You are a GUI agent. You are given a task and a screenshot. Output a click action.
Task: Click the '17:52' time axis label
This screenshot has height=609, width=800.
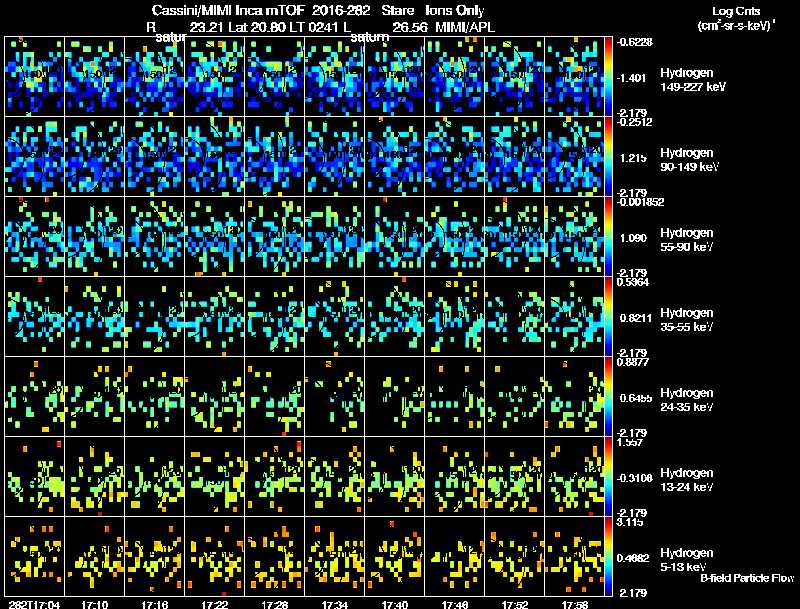[515, 604]
